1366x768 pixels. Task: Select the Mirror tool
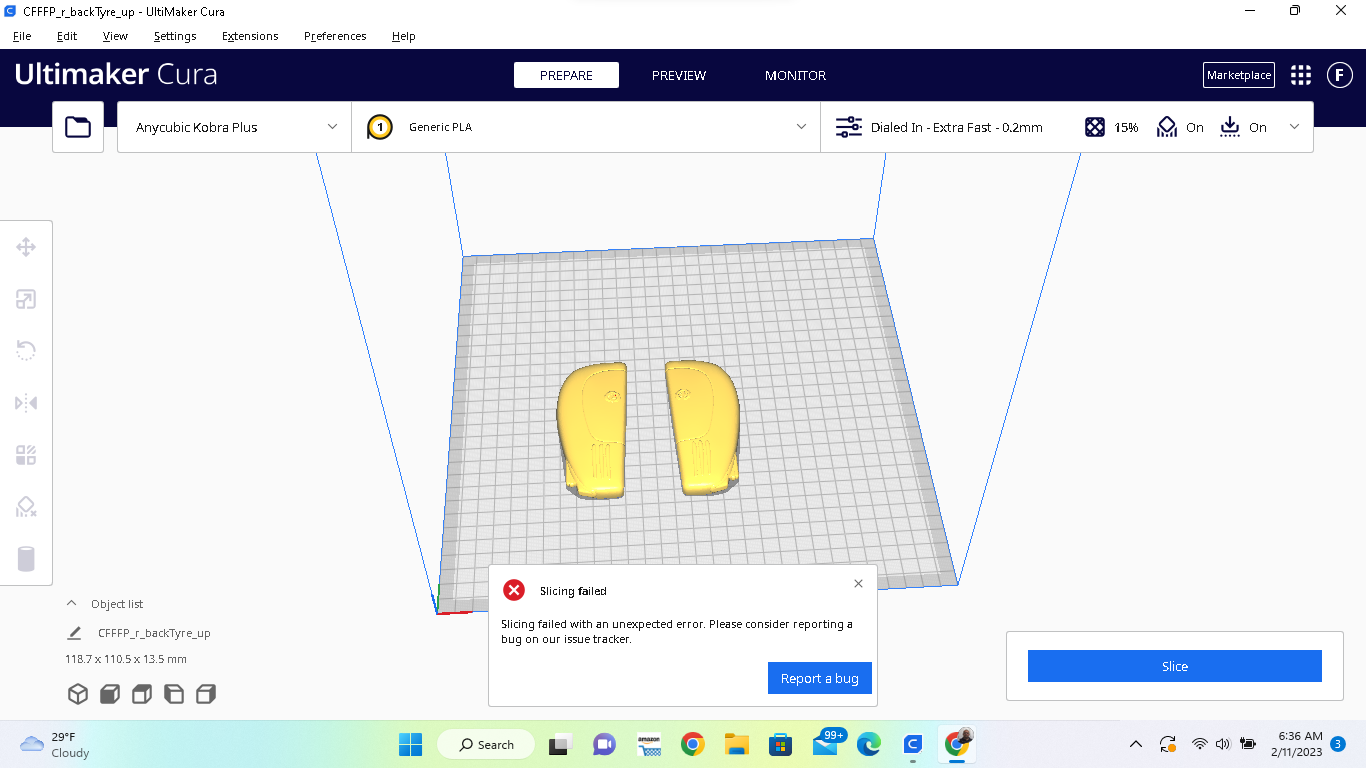[x=26, y=403]
